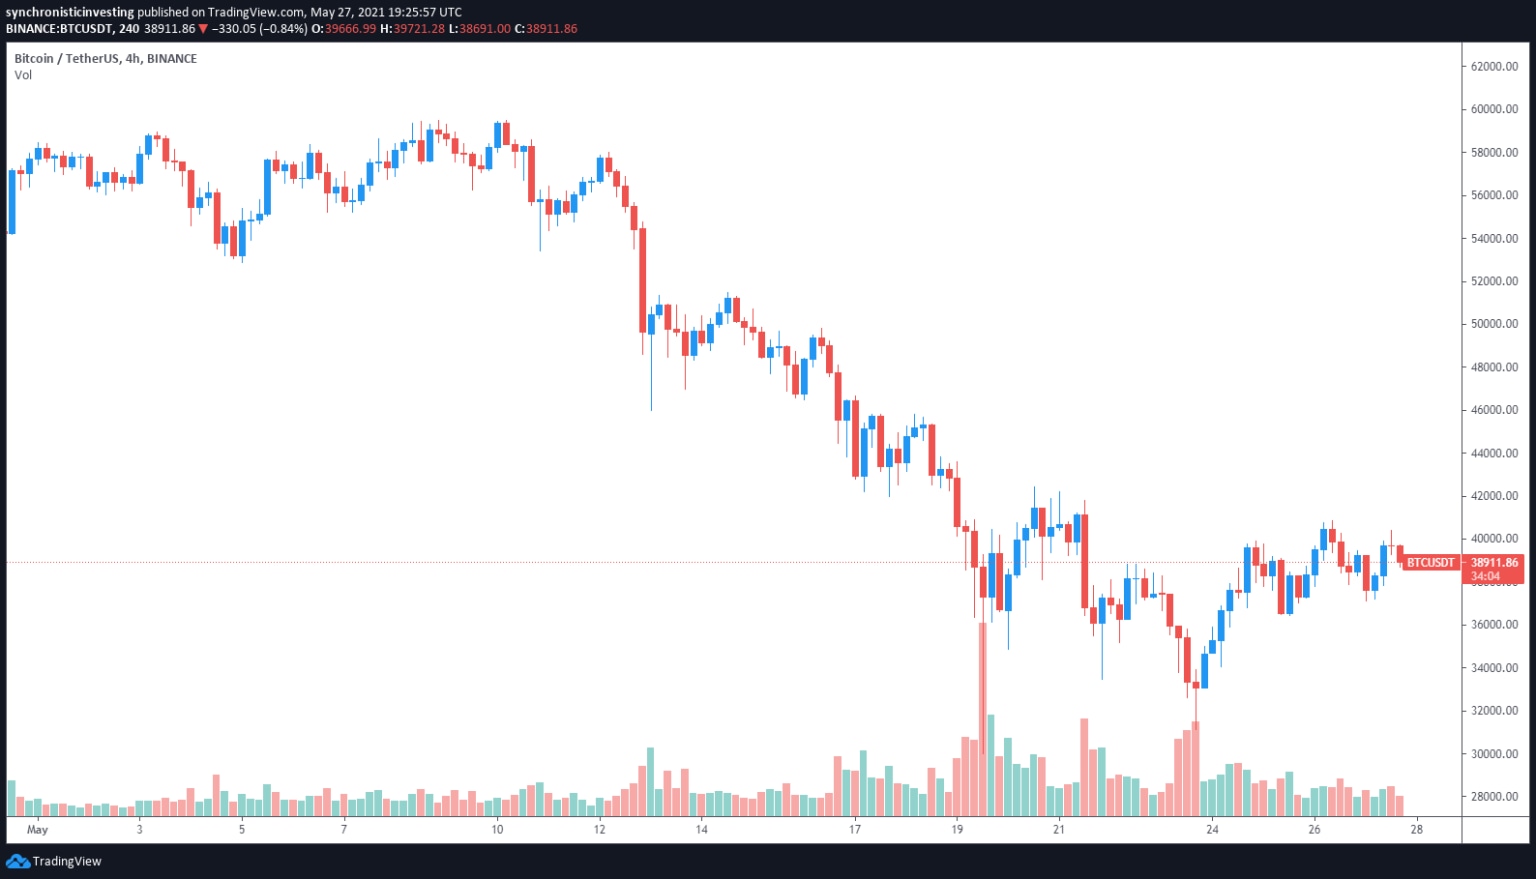Click the 28 date marker on time axis
The image size is (1536, 879).
[1416, 829]
